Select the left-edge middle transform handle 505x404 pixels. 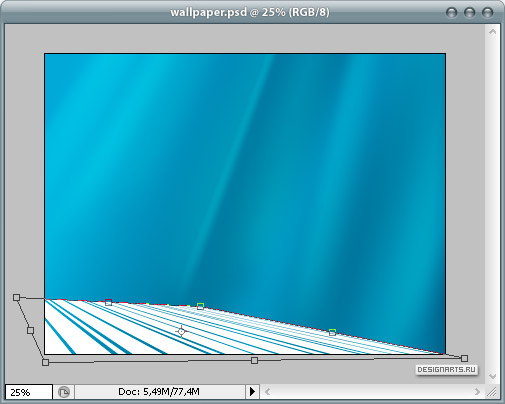pyautogui.click(x=30, y=331)
